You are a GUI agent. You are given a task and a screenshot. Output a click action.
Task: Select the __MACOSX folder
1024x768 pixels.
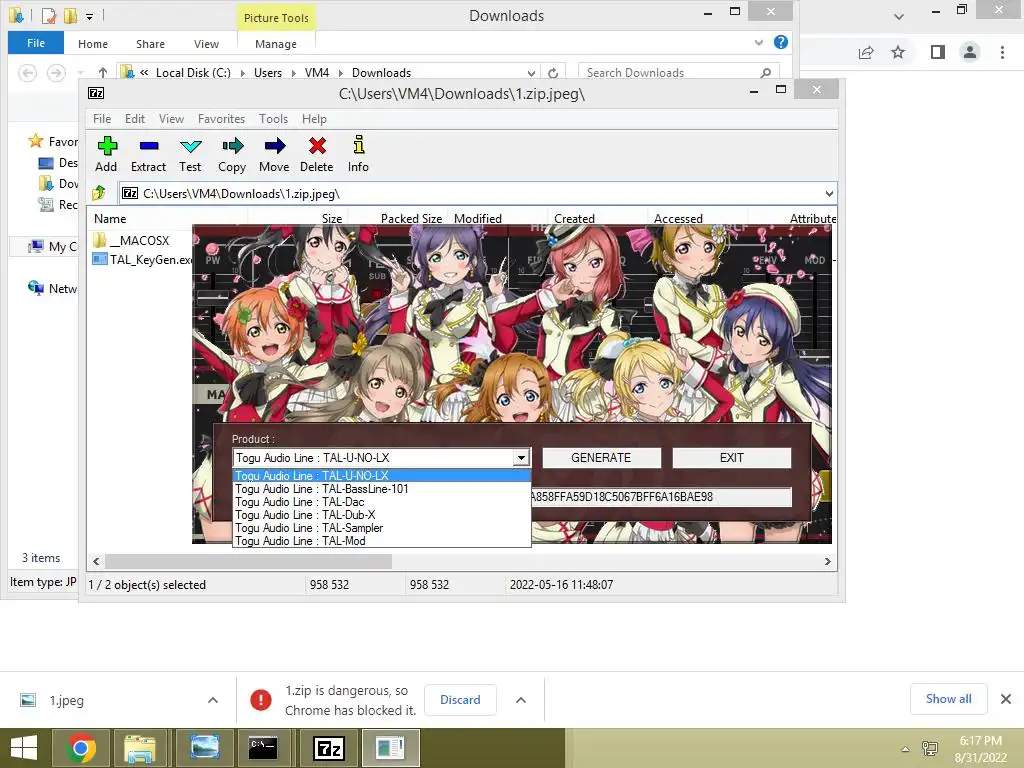(x=131, y=240)
